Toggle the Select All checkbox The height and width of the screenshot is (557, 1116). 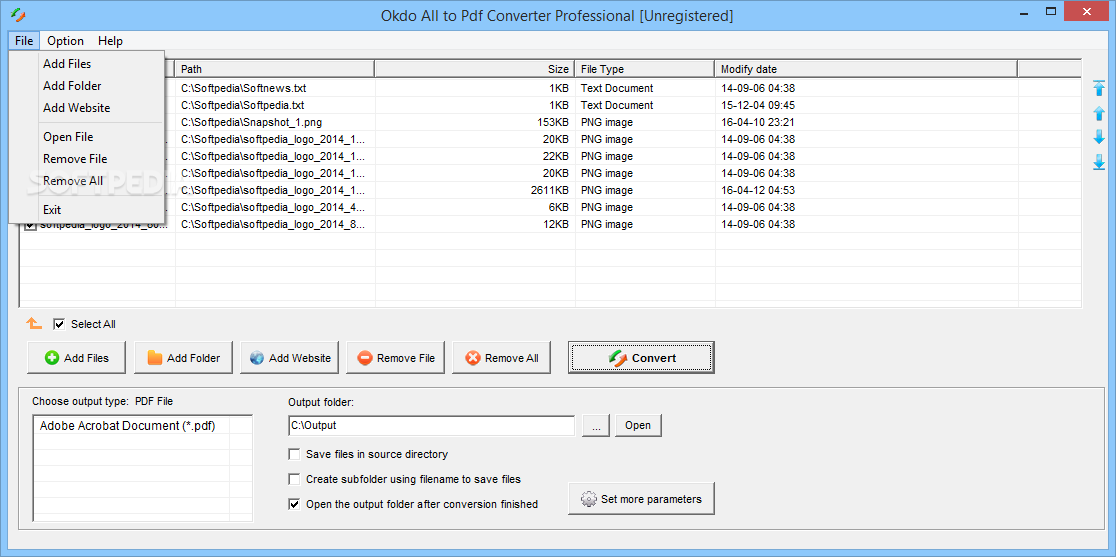tap(59, 324)
